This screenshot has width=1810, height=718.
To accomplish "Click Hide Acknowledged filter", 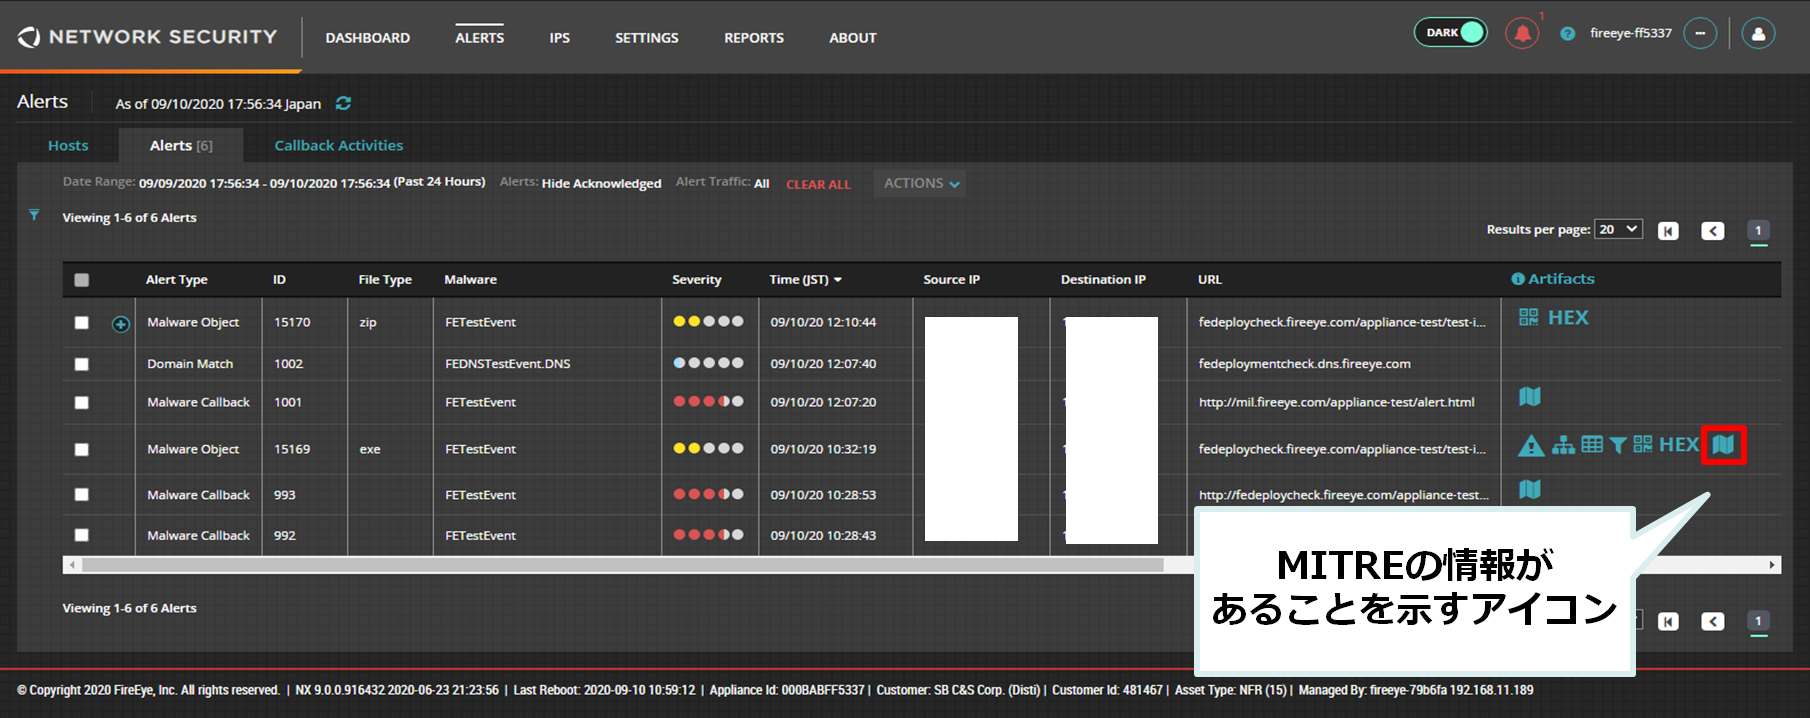I will click(601, 183).
